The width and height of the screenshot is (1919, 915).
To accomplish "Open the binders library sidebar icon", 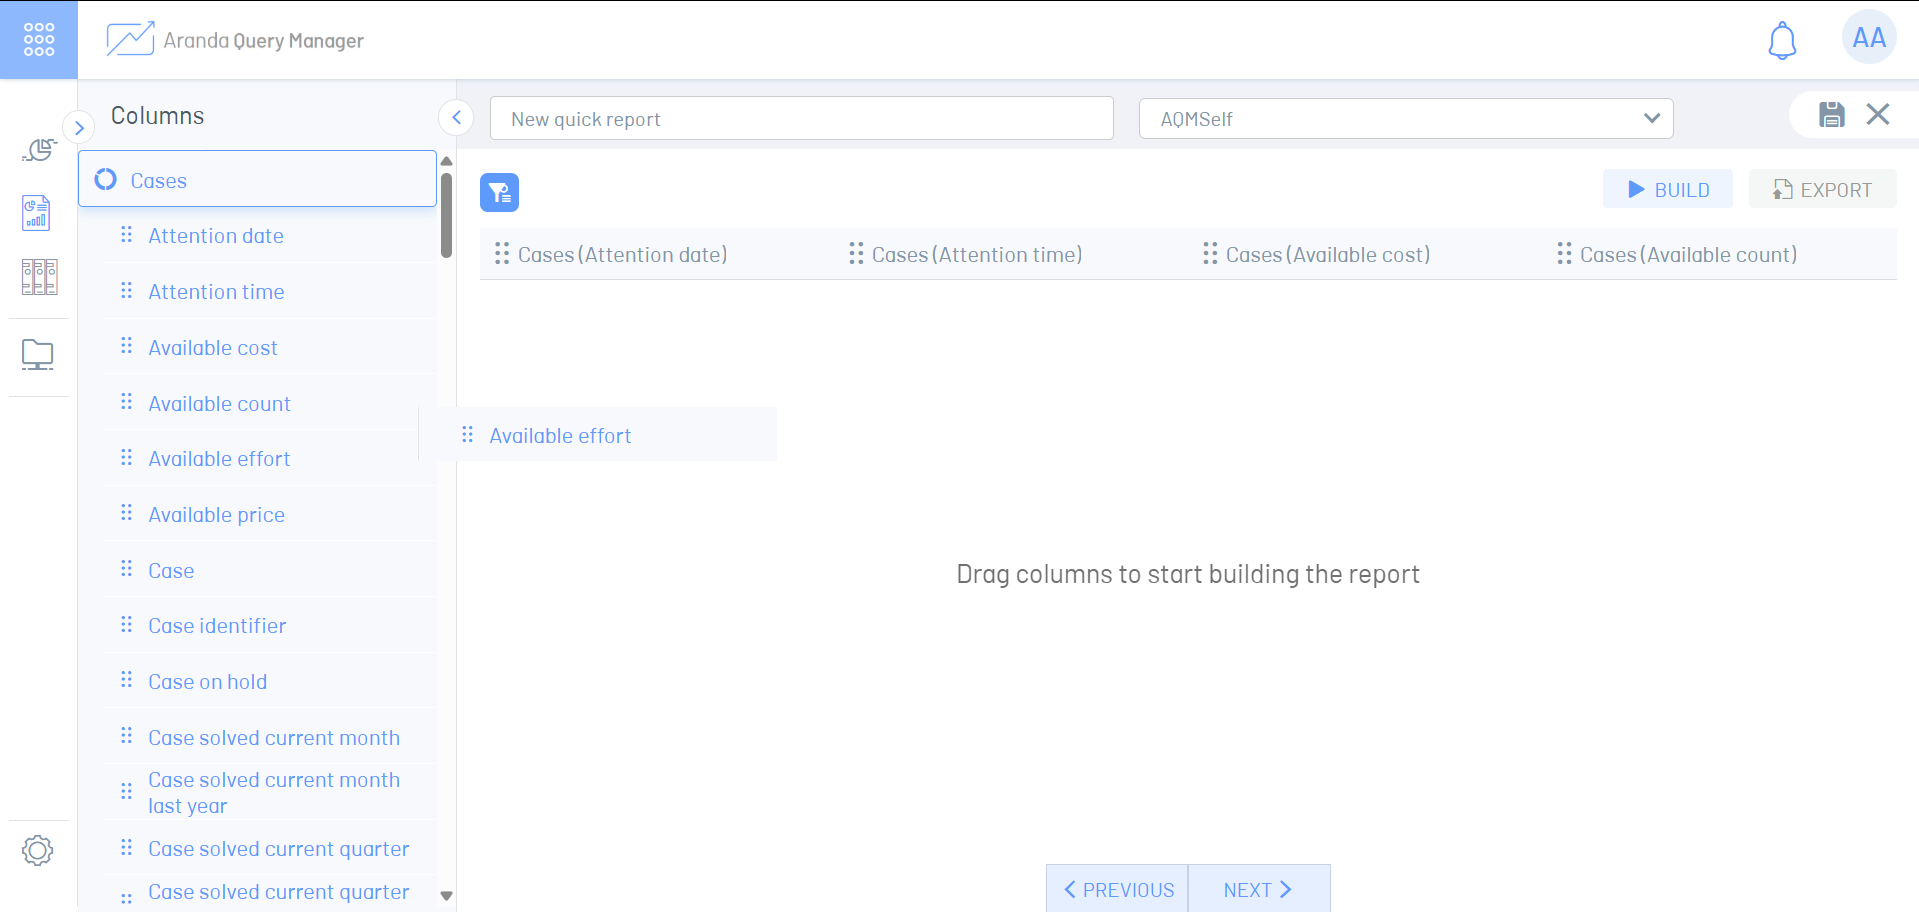I will 38,277.
